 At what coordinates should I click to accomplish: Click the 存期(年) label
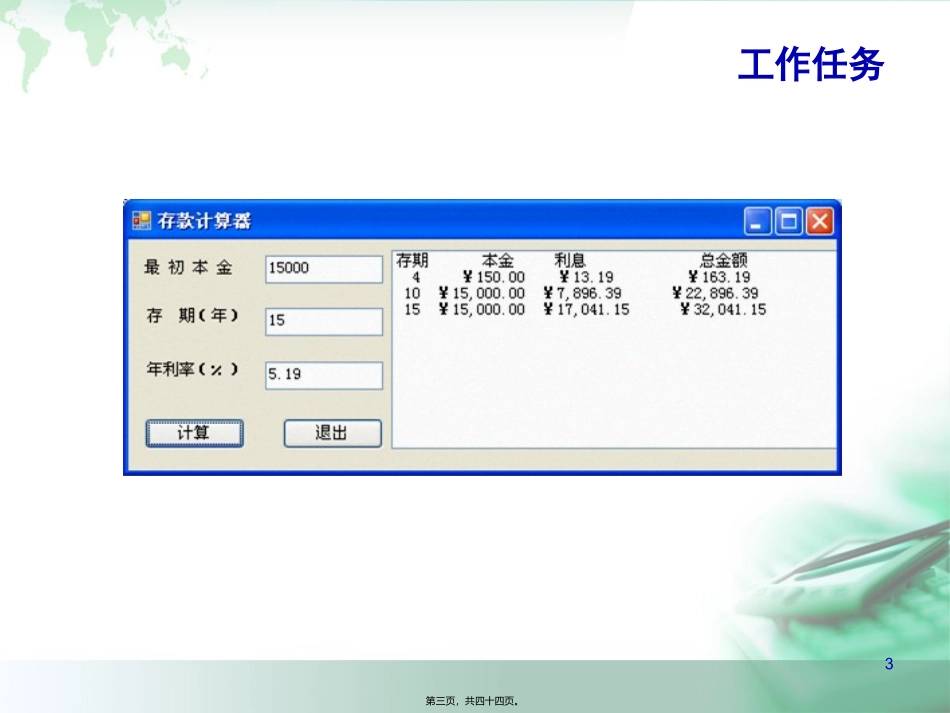pos(192,315)
